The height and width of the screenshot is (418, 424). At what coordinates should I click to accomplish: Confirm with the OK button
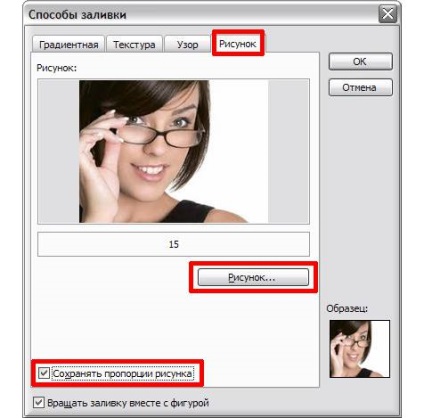[x=360, y=62]
